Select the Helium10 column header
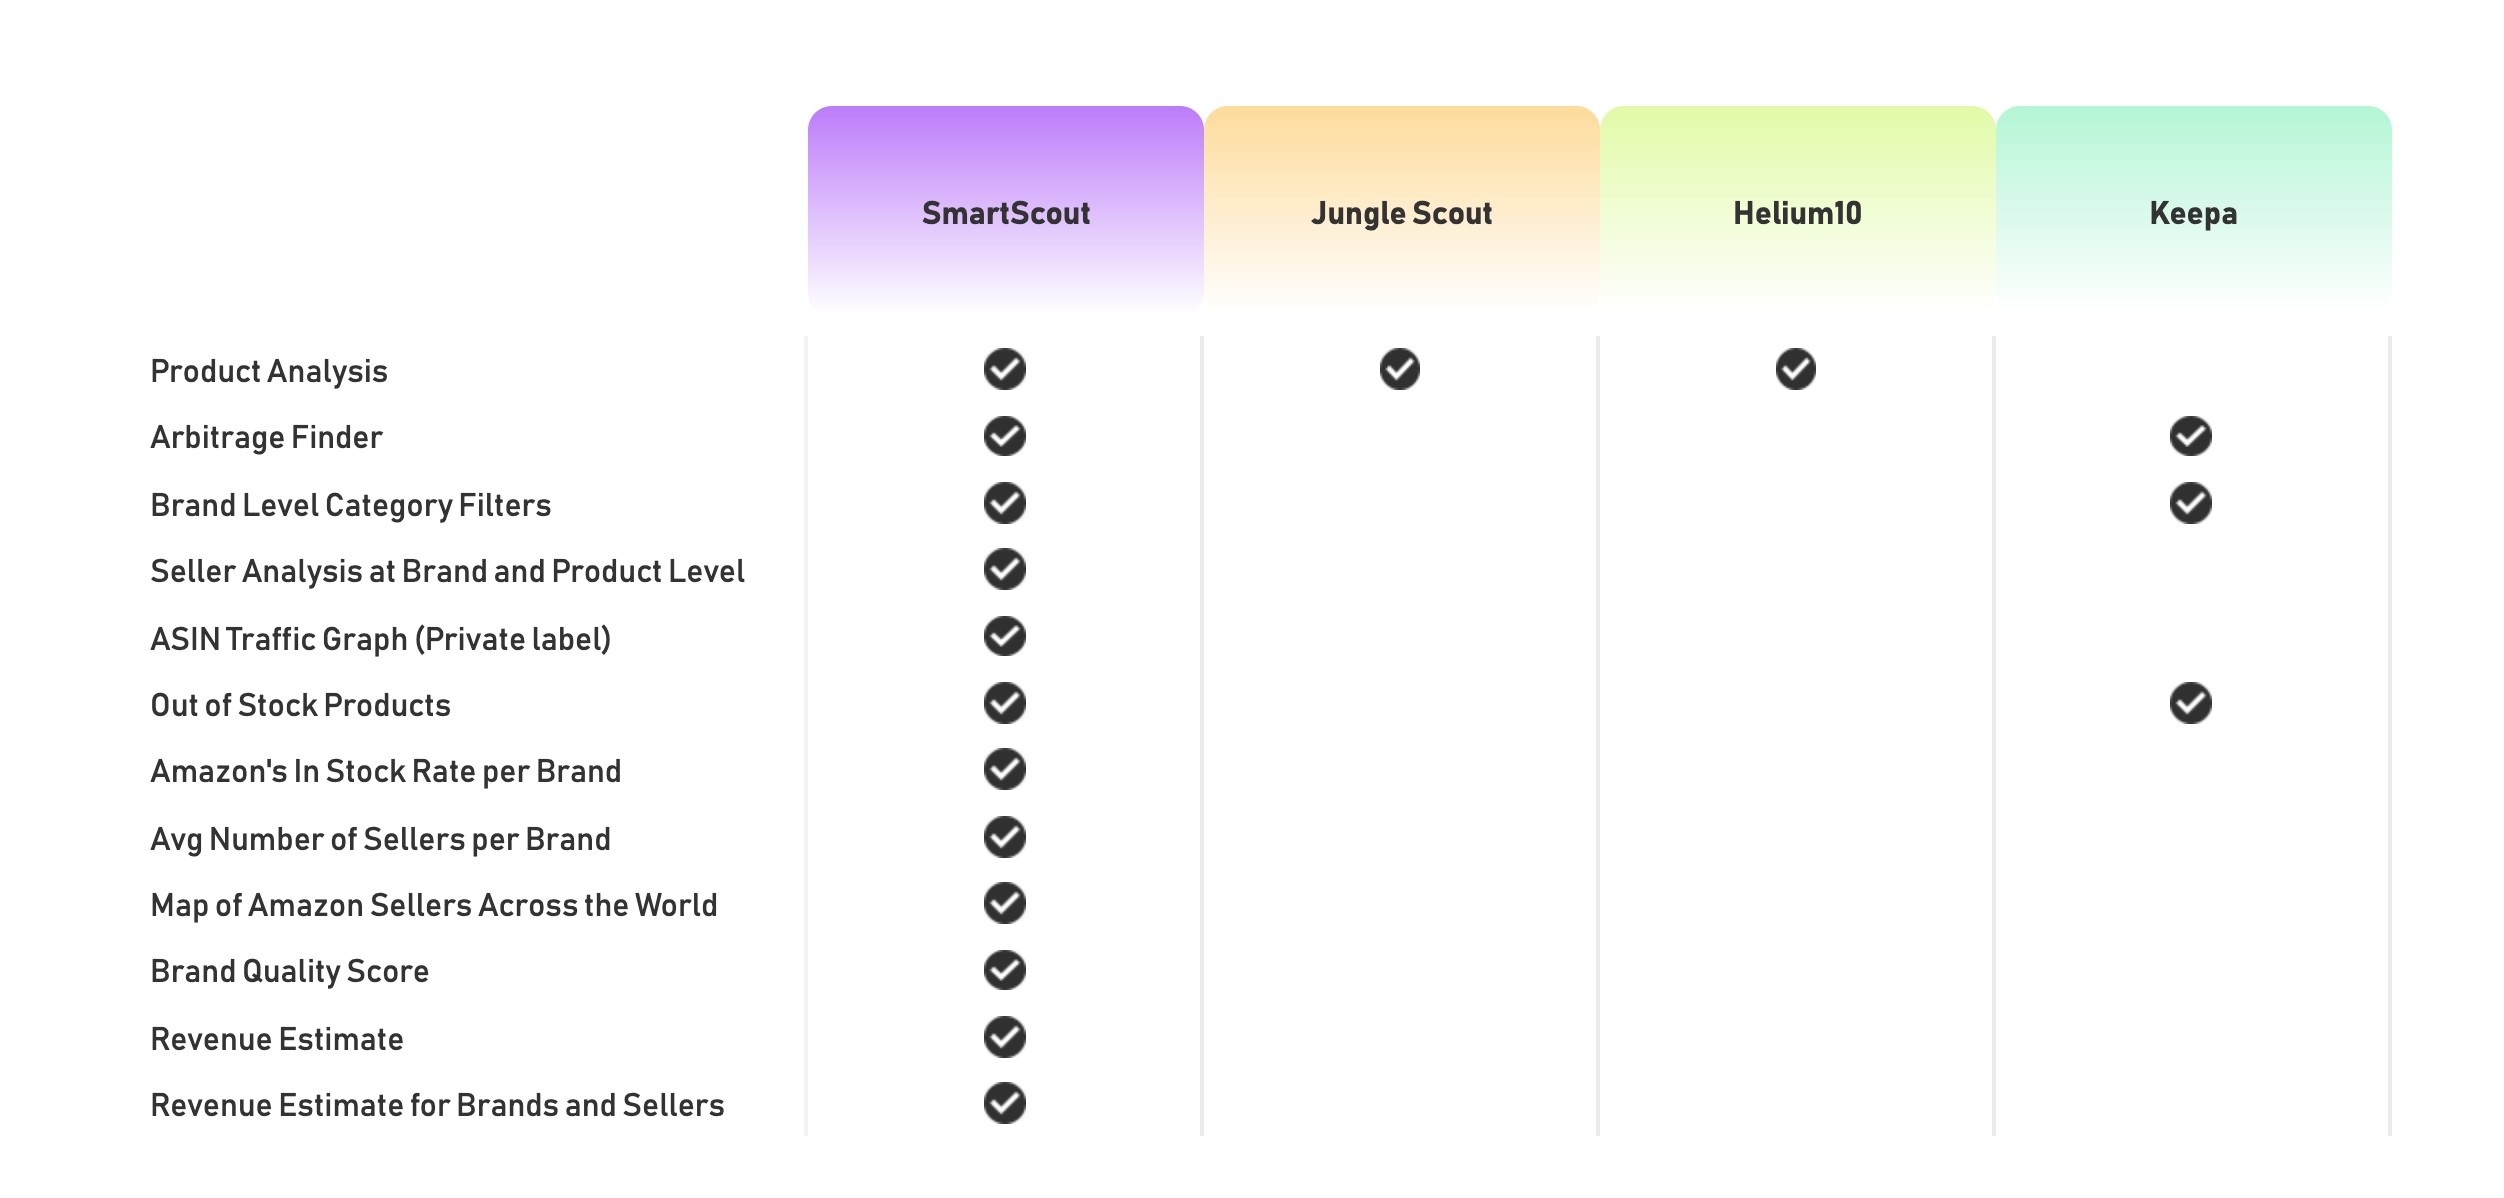2504x1198 pixels. (1797, 213)
